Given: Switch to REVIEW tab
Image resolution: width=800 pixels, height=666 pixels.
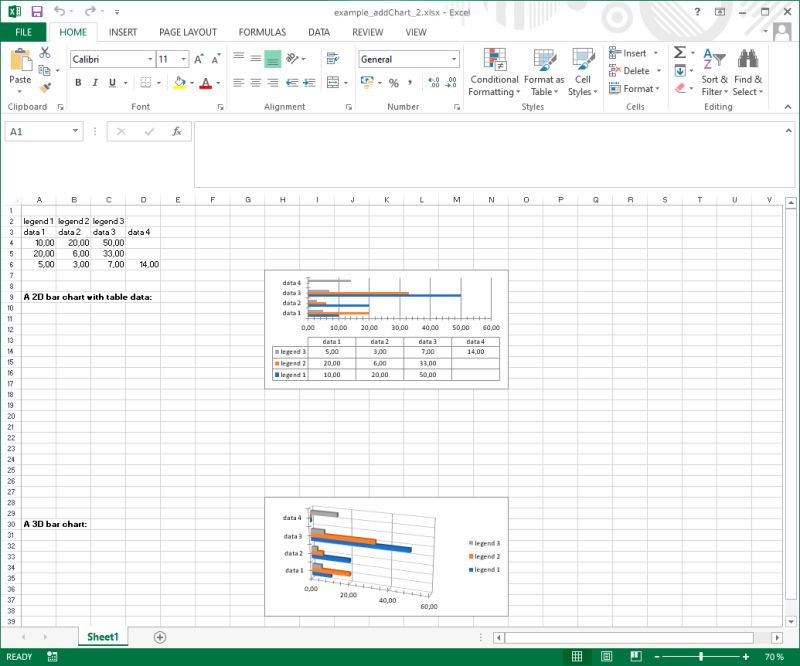Looking at the screenshot, I should 367,32.
